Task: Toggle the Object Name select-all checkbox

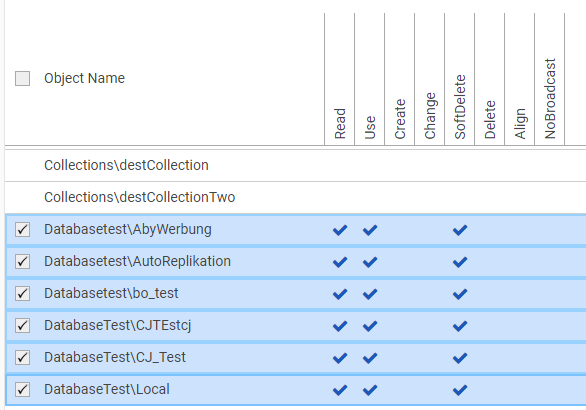Action: tap(22, 78)
